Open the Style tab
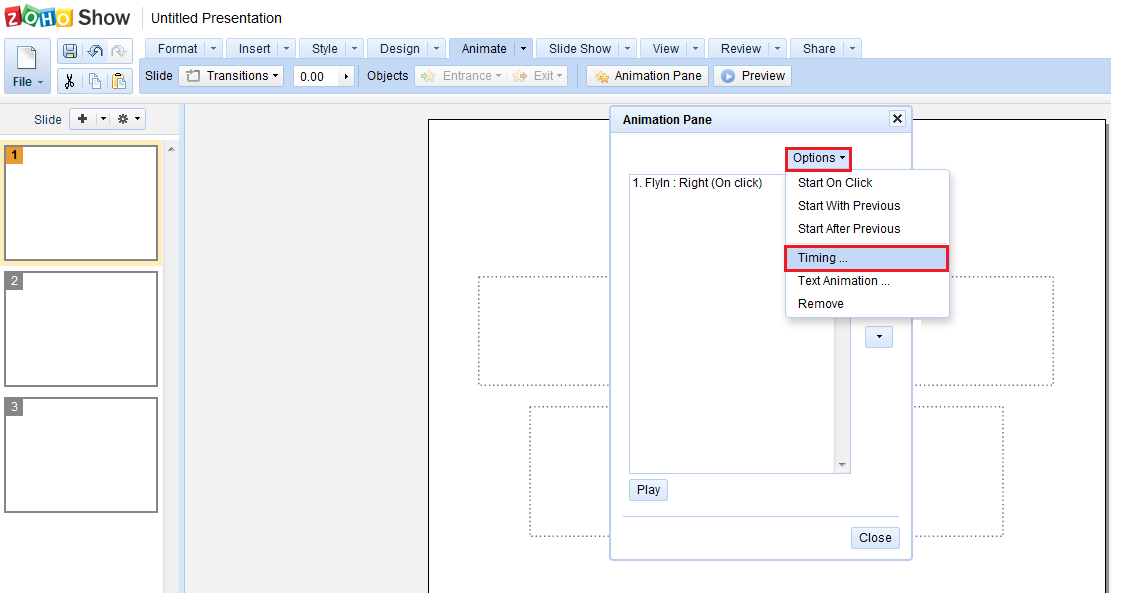The height and width of the screenshot is (593, 1144). (325, 49)
